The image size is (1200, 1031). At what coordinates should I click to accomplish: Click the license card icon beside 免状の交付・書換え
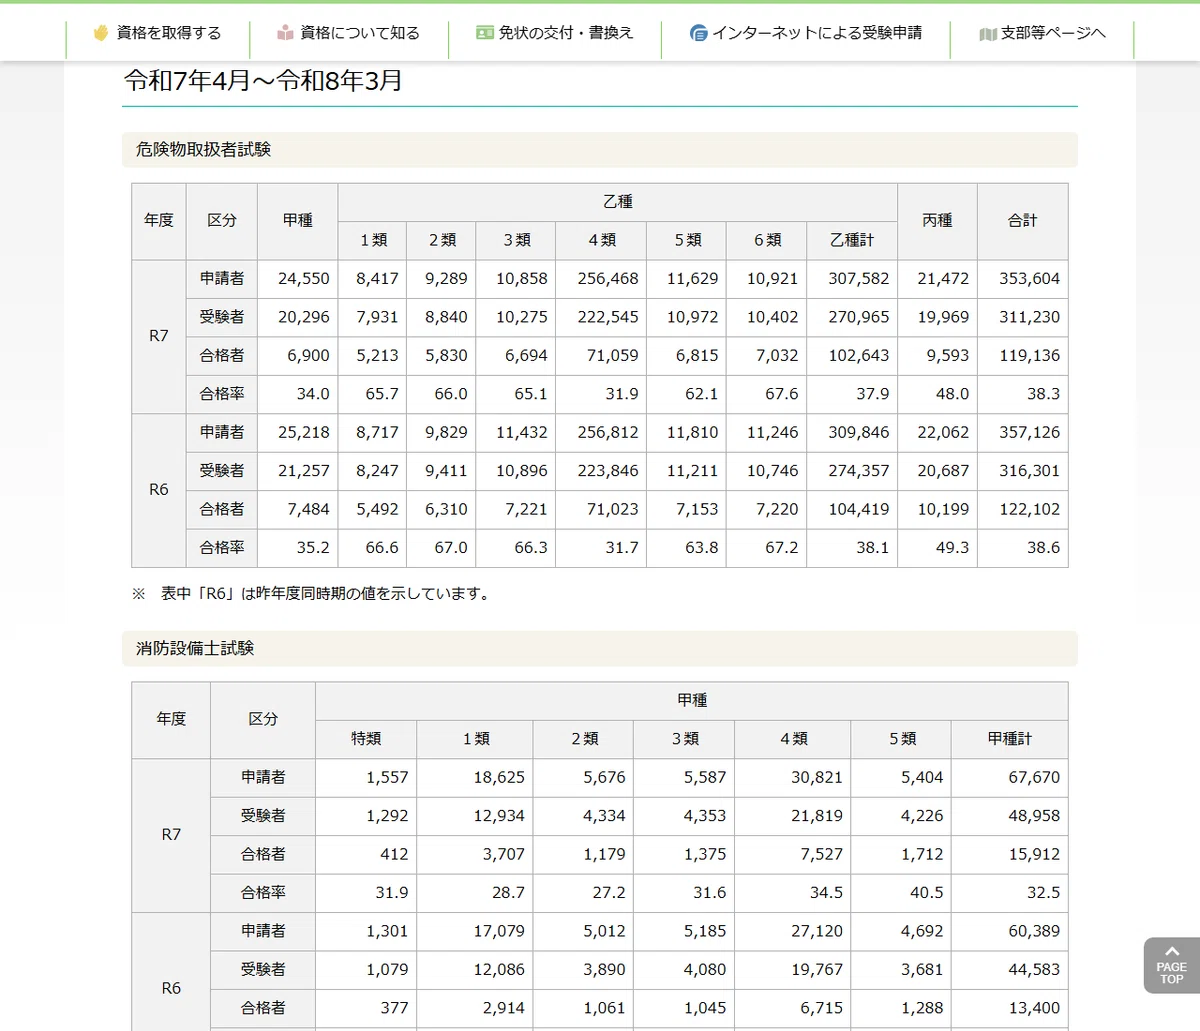[x=485, y=33]
